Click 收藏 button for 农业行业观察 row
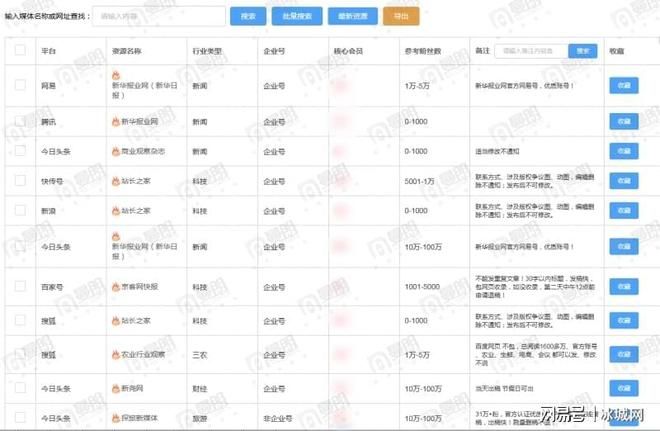Image resolution: width=660 pixels, height=431 pixels. pyautogui.click(x=624, y=355)
